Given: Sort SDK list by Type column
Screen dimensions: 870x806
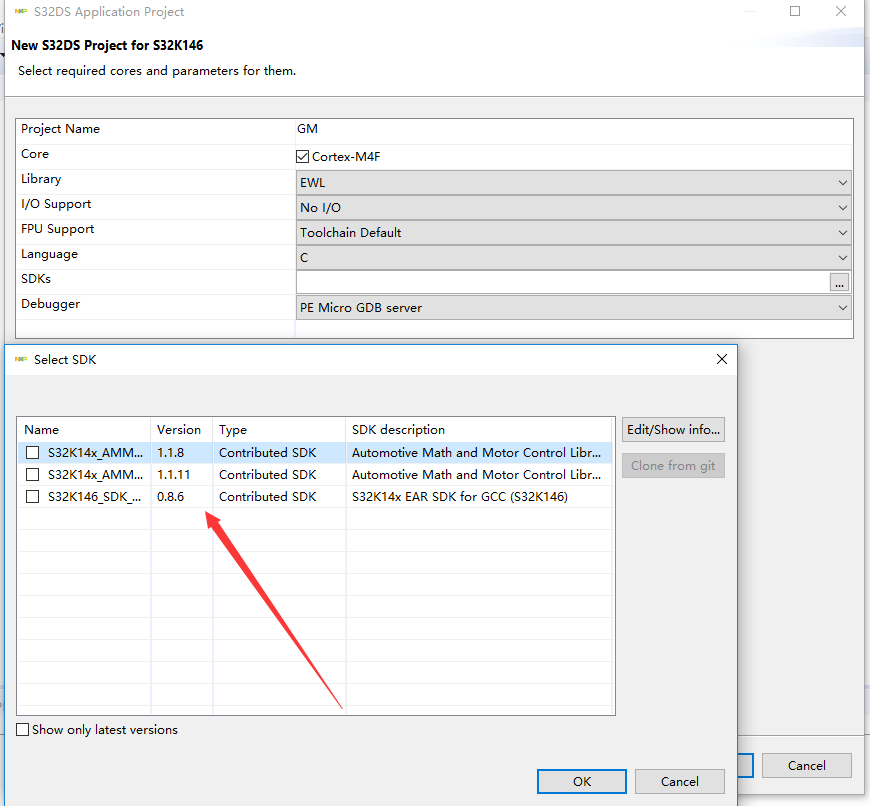Looking at the screenshot, I should [279, 430].
